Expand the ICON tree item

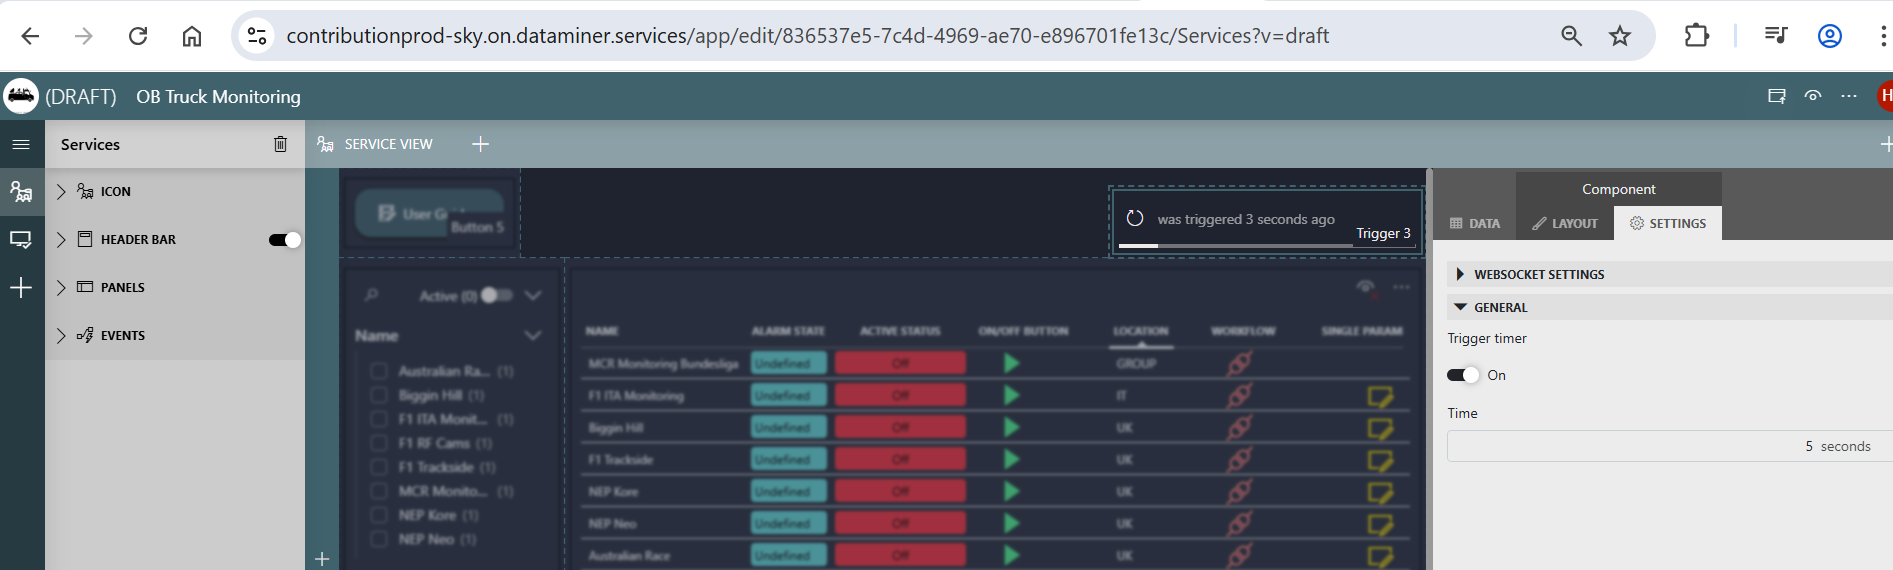(x=61, y=192)
